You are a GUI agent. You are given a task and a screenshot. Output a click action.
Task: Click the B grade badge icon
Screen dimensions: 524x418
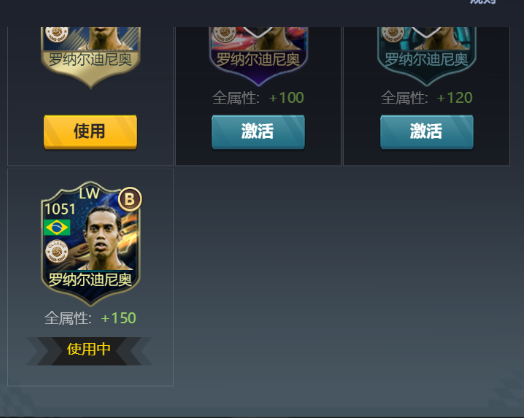130,199
